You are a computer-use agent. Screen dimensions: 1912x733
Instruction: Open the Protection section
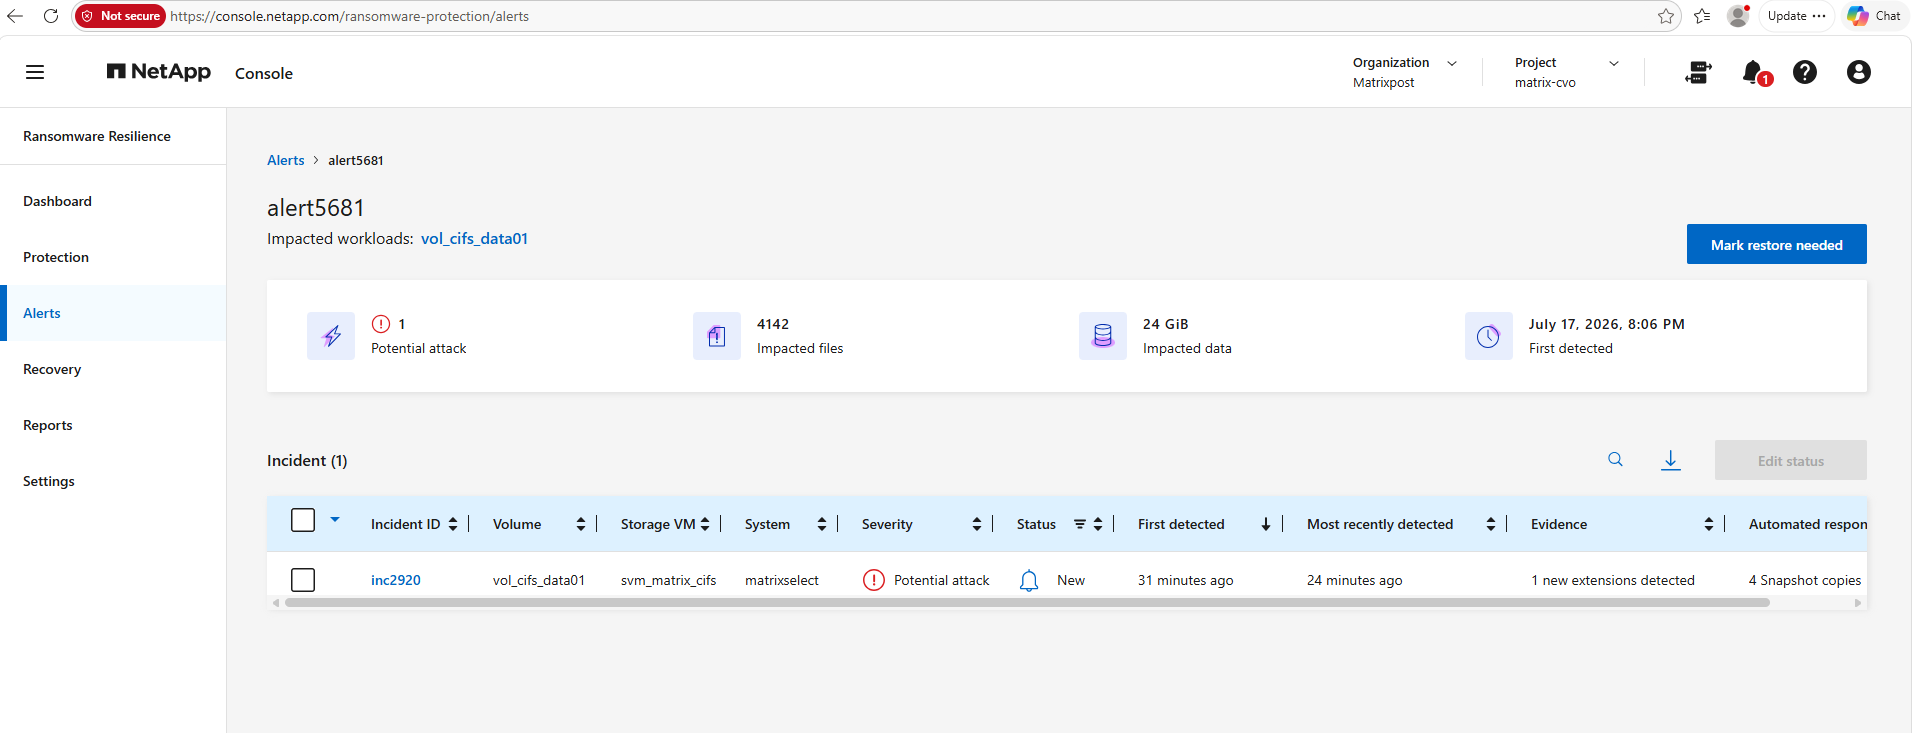click(x=113, y=257)
